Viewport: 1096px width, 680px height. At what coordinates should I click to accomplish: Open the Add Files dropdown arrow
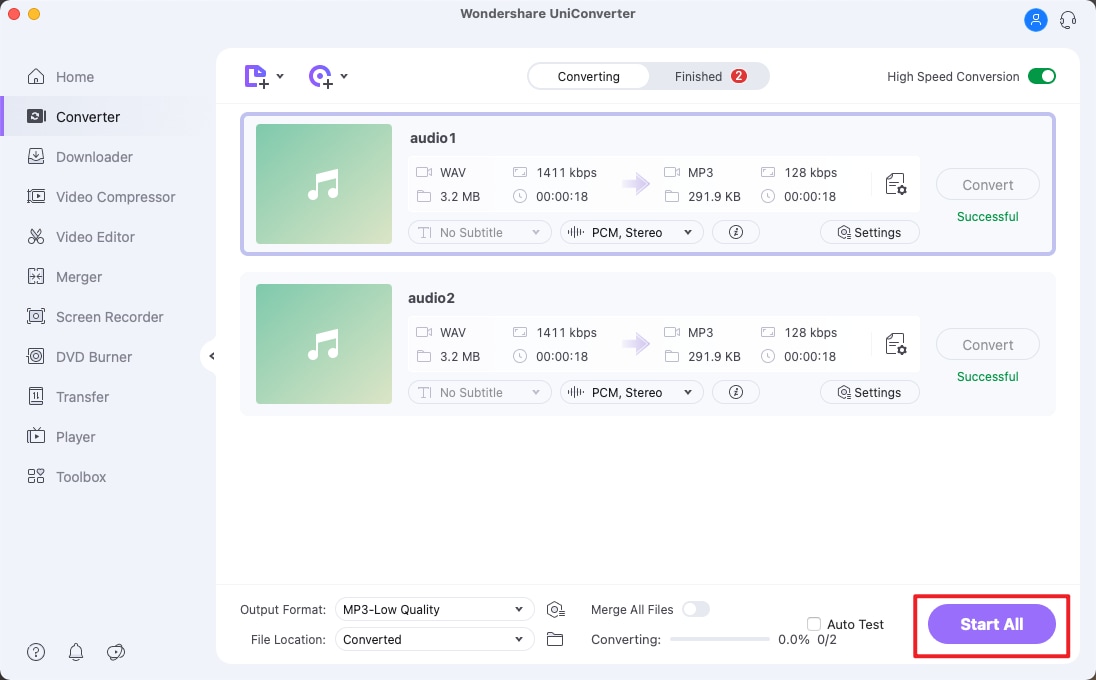click(280, 76)
